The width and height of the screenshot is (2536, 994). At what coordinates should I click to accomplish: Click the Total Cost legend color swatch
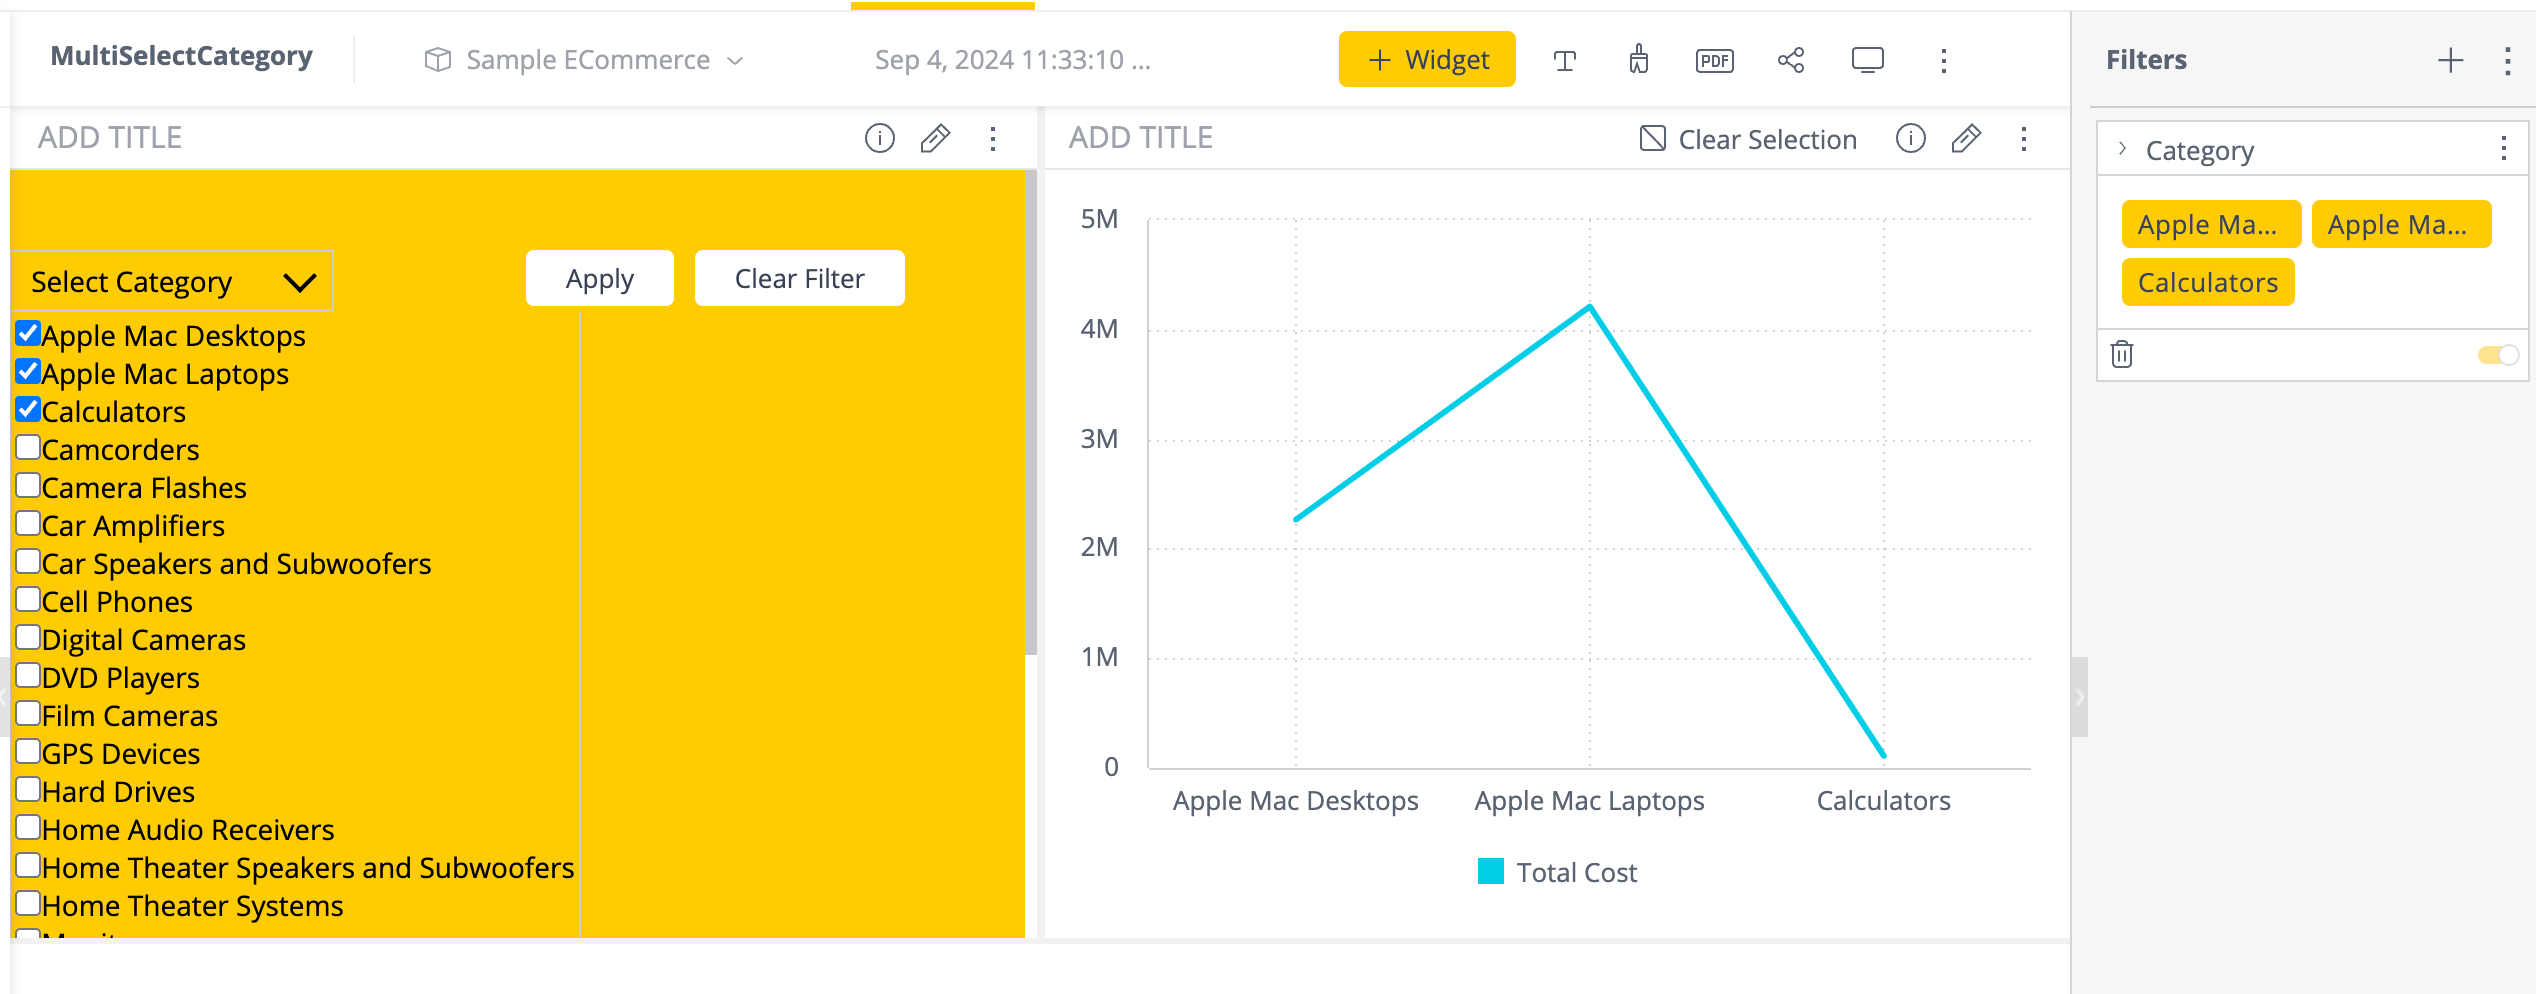(x=1490, y=872)
